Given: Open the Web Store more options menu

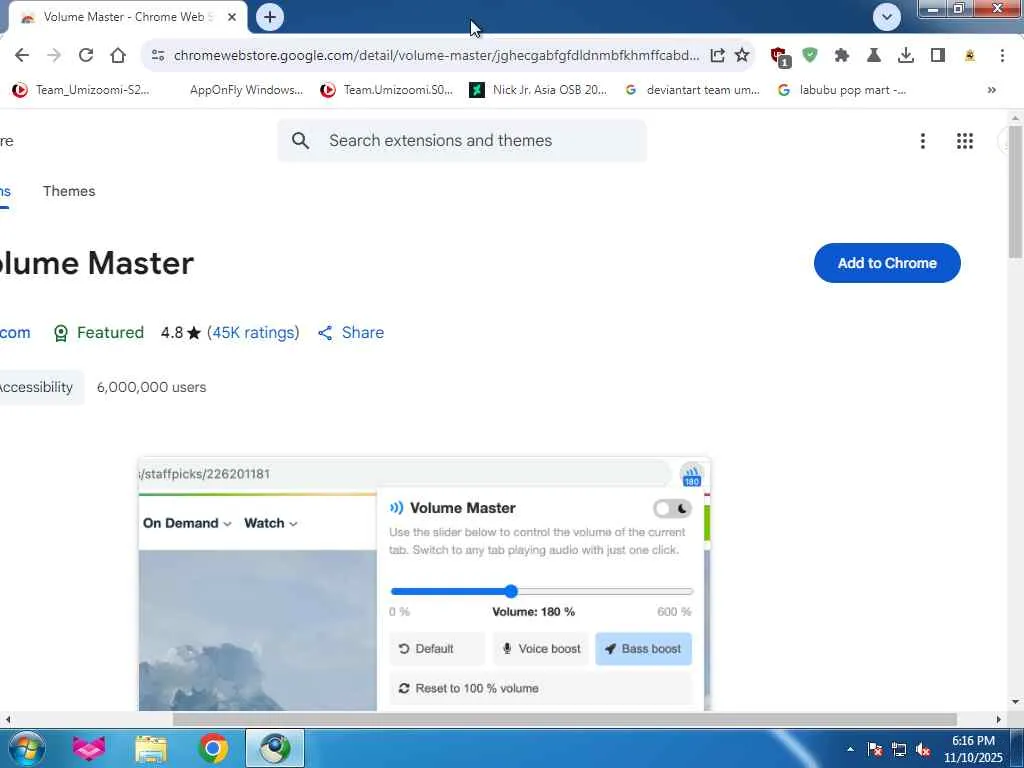Looking at the screenshot, I should pyautogui.click(x=923, y=141).
